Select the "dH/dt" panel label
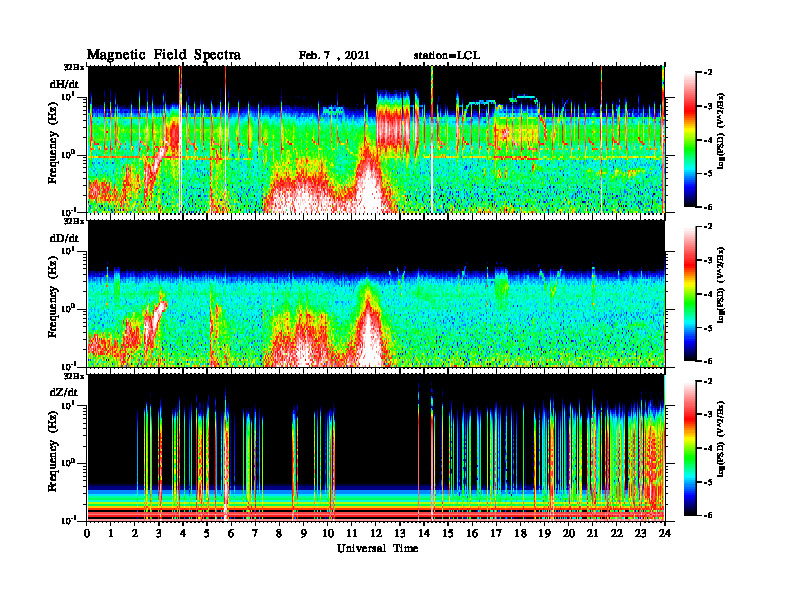792x612 pixels. coord(64,84)
